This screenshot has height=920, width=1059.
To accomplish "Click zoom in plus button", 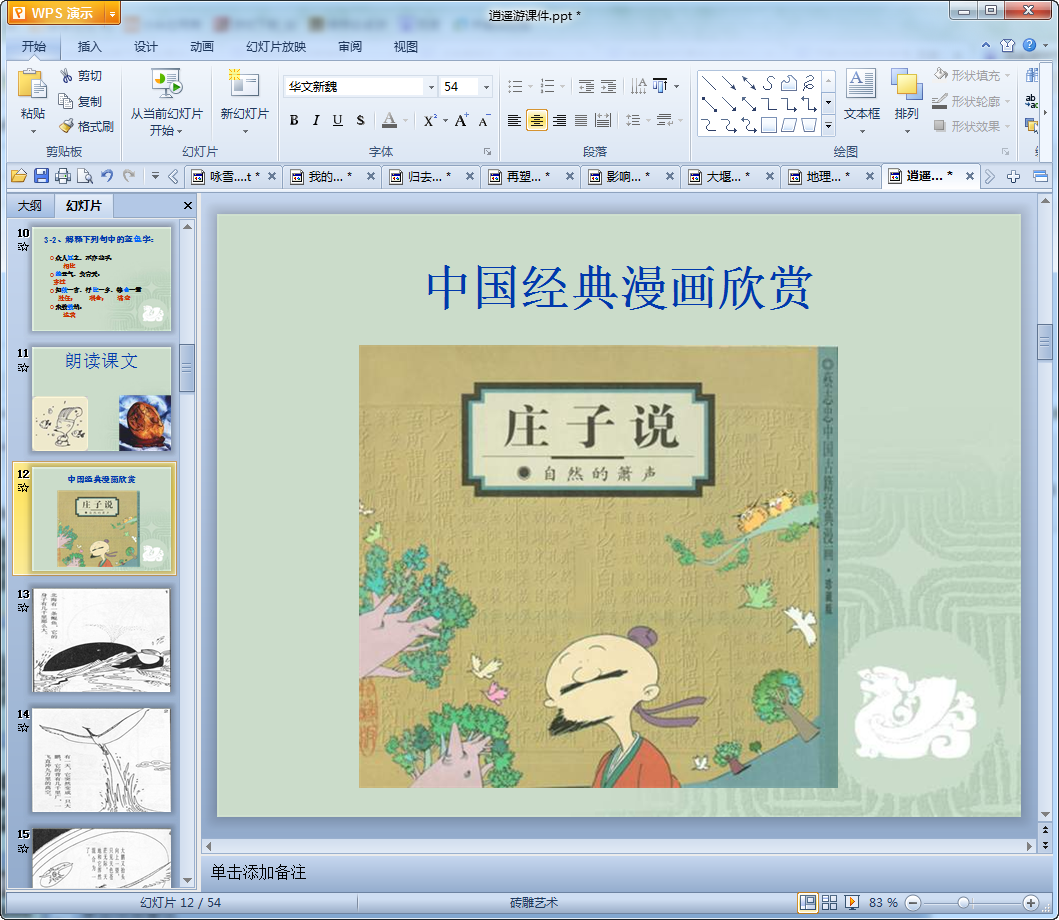I will coord(1031,902).
